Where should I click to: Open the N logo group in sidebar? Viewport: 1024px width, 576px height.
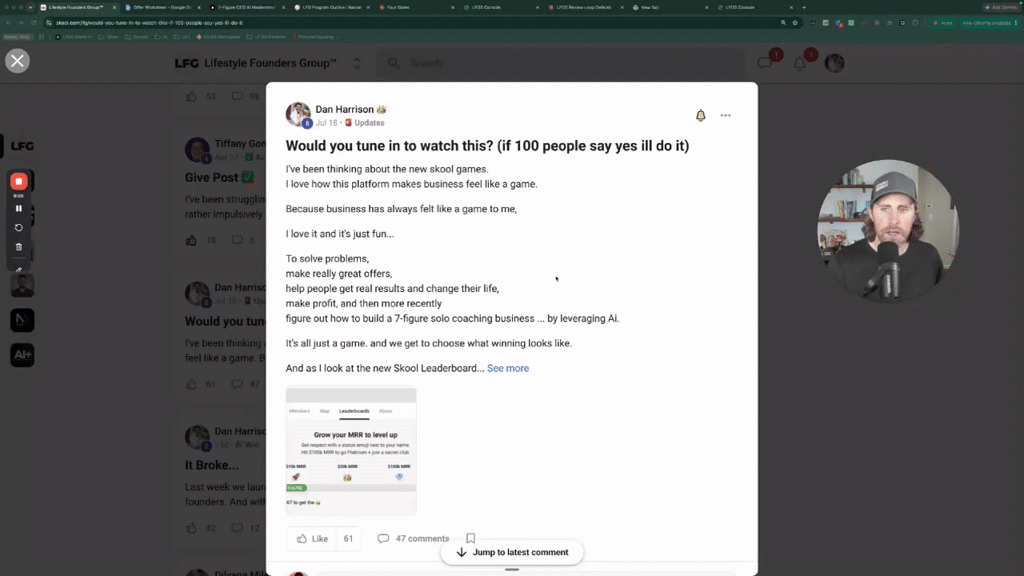coord(22,320)
